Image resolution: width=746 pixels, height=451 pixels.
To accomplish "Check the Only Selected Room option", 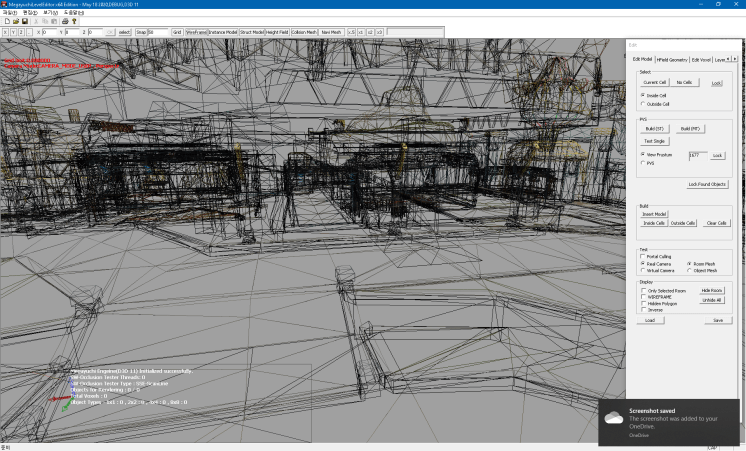I will tap(643, 290).
